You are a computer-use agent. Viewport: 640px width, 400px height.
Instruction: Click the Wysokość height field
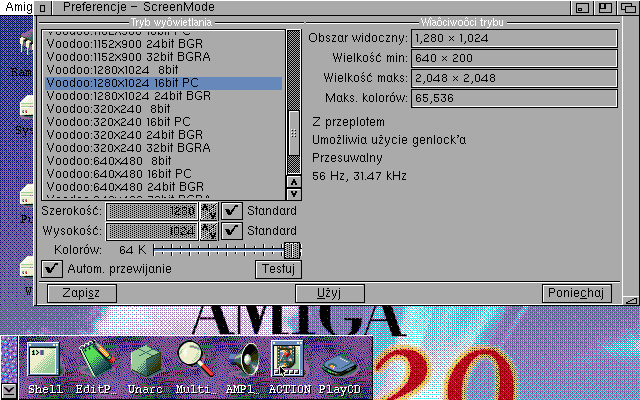tap(152, 231)
